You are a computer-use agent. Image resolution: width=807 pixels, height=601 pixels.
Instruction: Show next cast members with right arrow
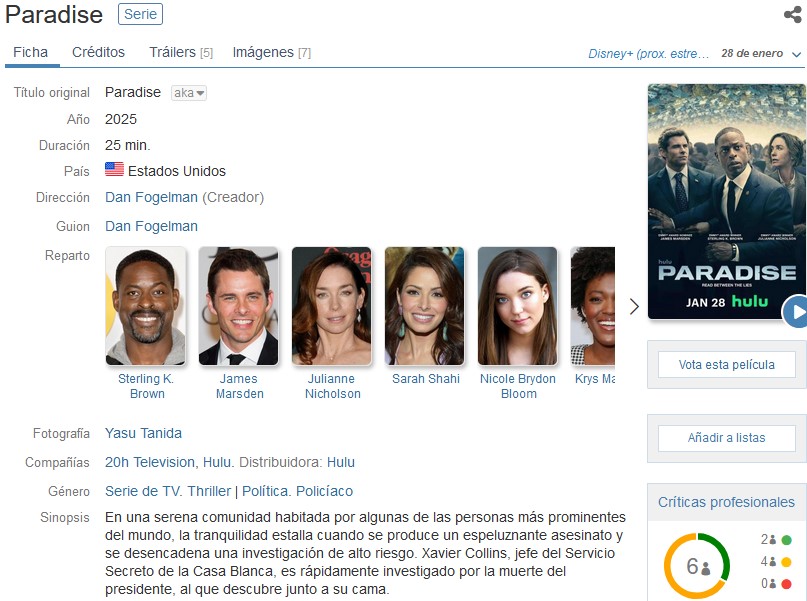coord(634,307)
